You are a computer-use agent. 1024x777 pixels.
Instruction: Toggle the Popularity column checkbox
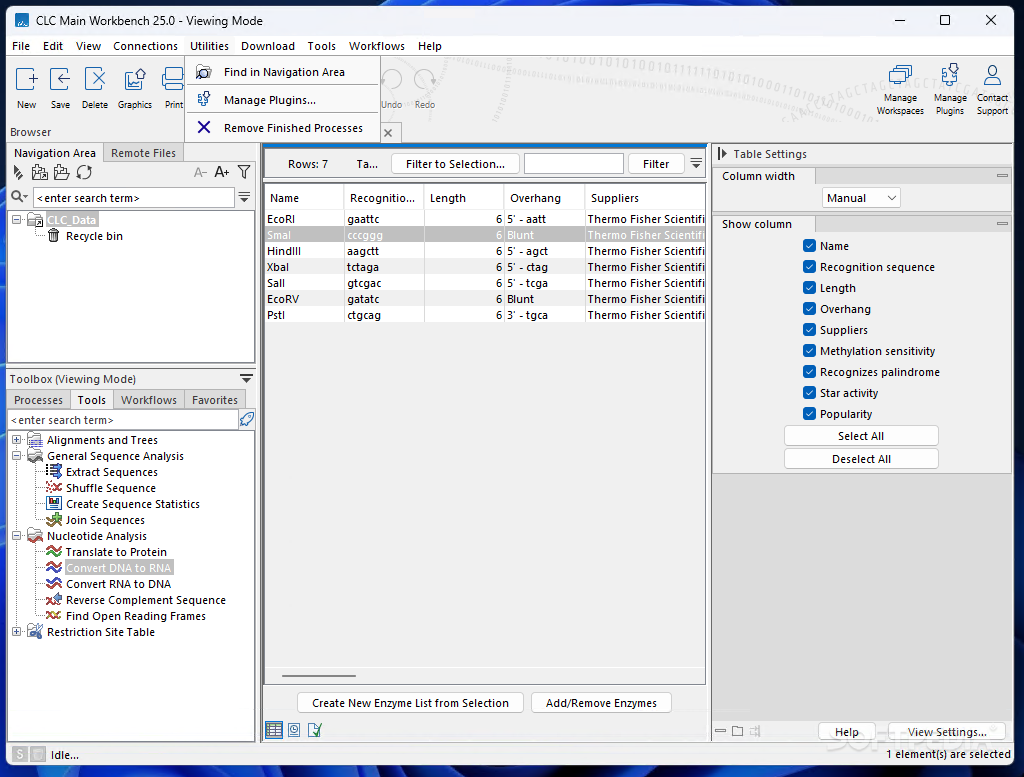click(x=809, y=413)
